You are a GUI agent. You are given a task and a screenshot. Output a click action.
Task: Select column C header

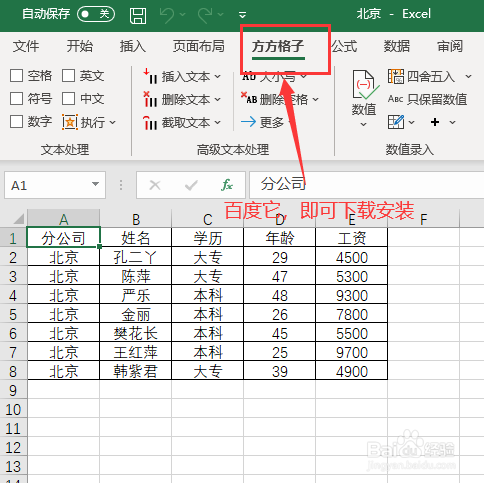pyautogui.click(x=208, y=219)
